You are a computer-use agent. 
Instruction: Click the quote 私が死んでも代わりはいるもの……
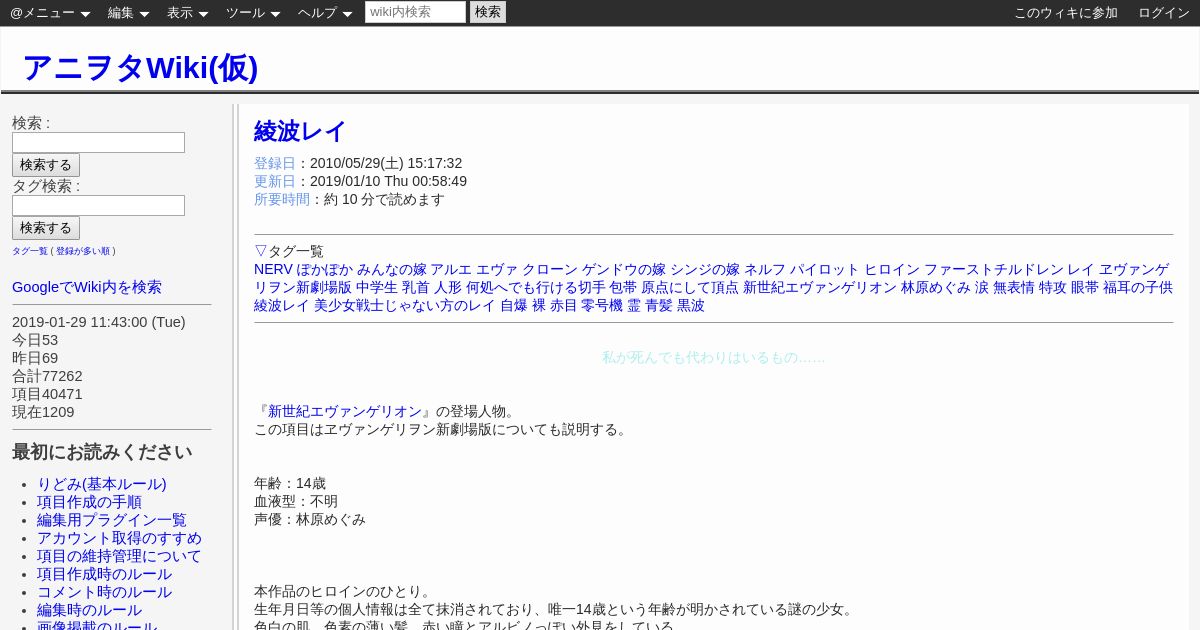(x=713, y=357)
